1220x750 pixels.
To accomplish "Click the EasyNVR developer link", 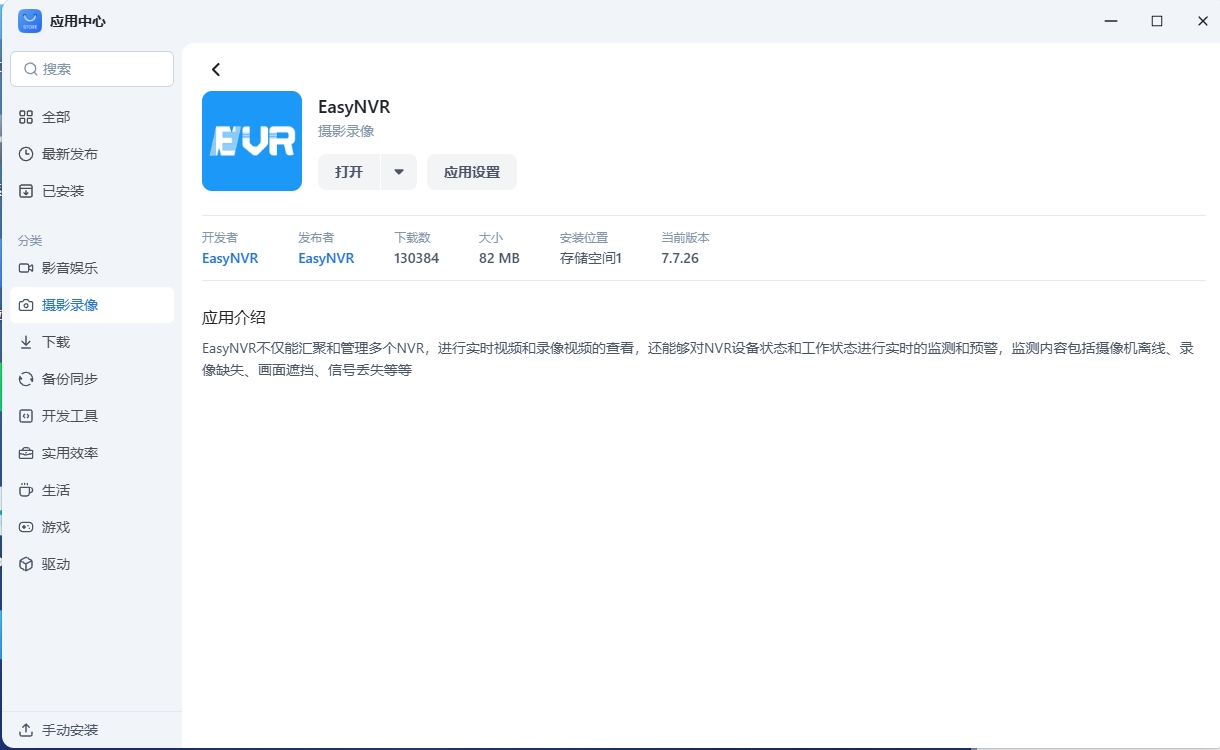I will click(x=230, y=258).
